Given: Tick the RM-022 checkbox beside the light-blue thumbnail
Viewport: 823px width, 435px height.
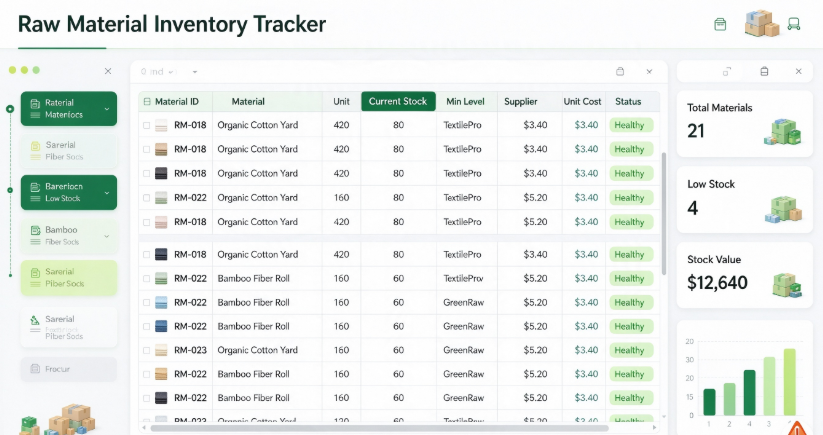Looking at the screenshot, I should click(x=146, y=302).
